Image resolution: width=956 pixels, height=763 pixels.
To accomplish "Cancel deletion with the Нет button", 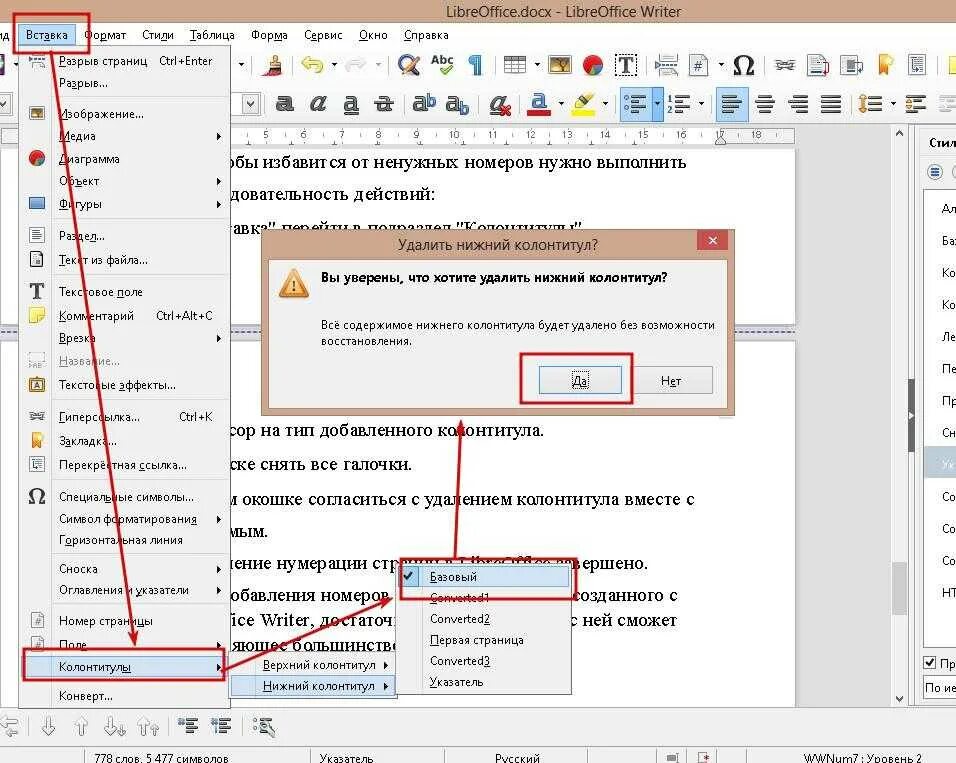I will (x=671, y=381).
